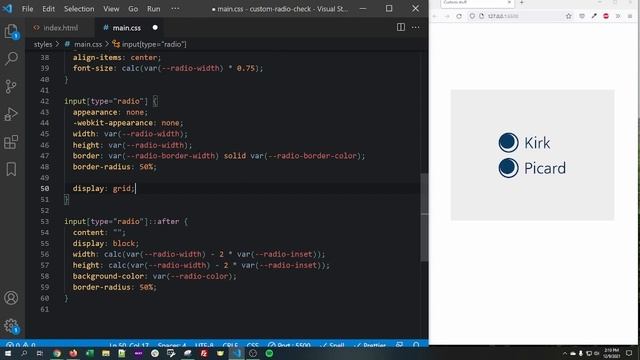Open the Manage gear menu in VS Code
Image resolution: width=640 pixels, height=360 pixels.
11,326
